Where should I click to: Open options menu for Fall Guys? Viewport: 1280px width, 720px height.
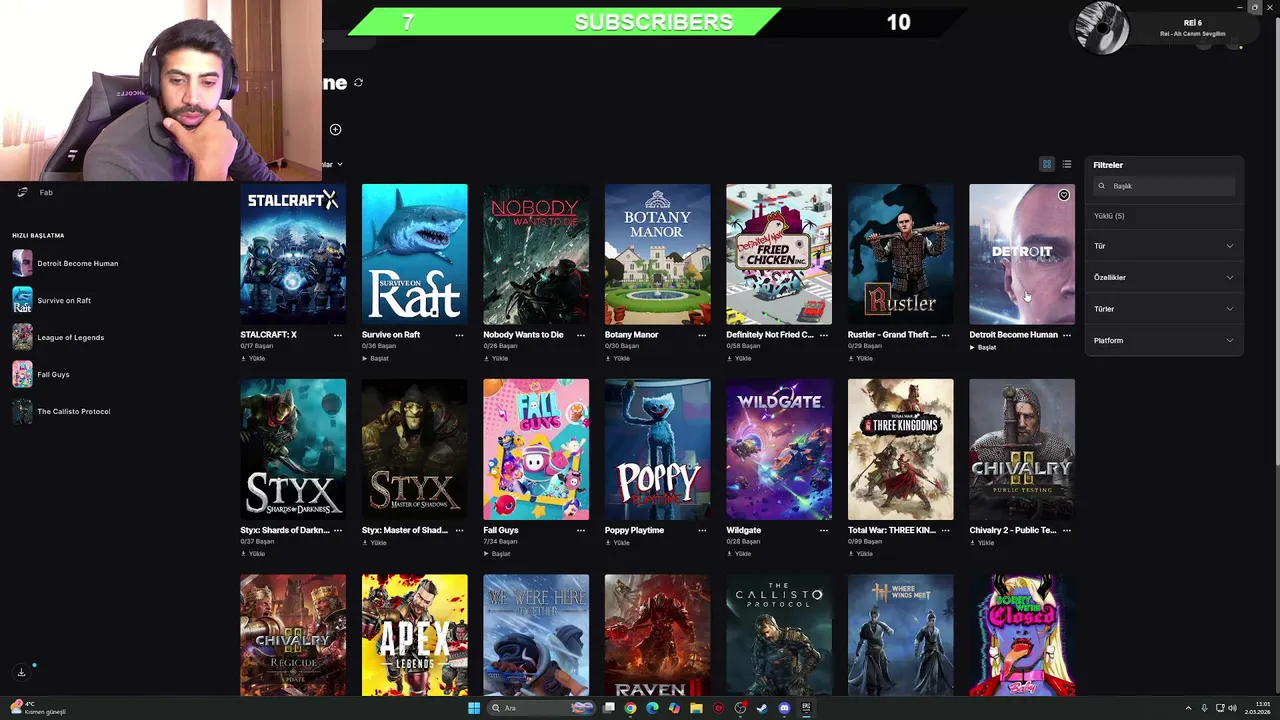click(x=581, y=530)
